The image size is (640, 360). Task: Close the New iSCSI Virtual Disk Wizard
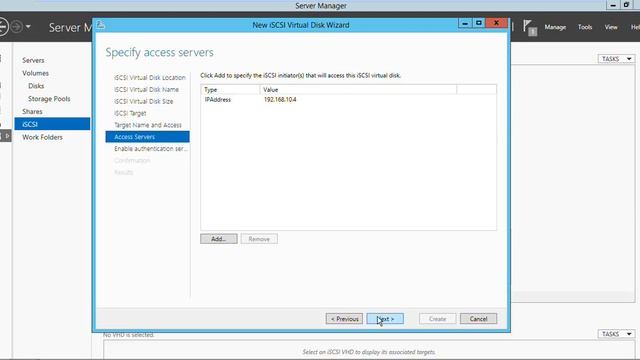pos(496,23)
